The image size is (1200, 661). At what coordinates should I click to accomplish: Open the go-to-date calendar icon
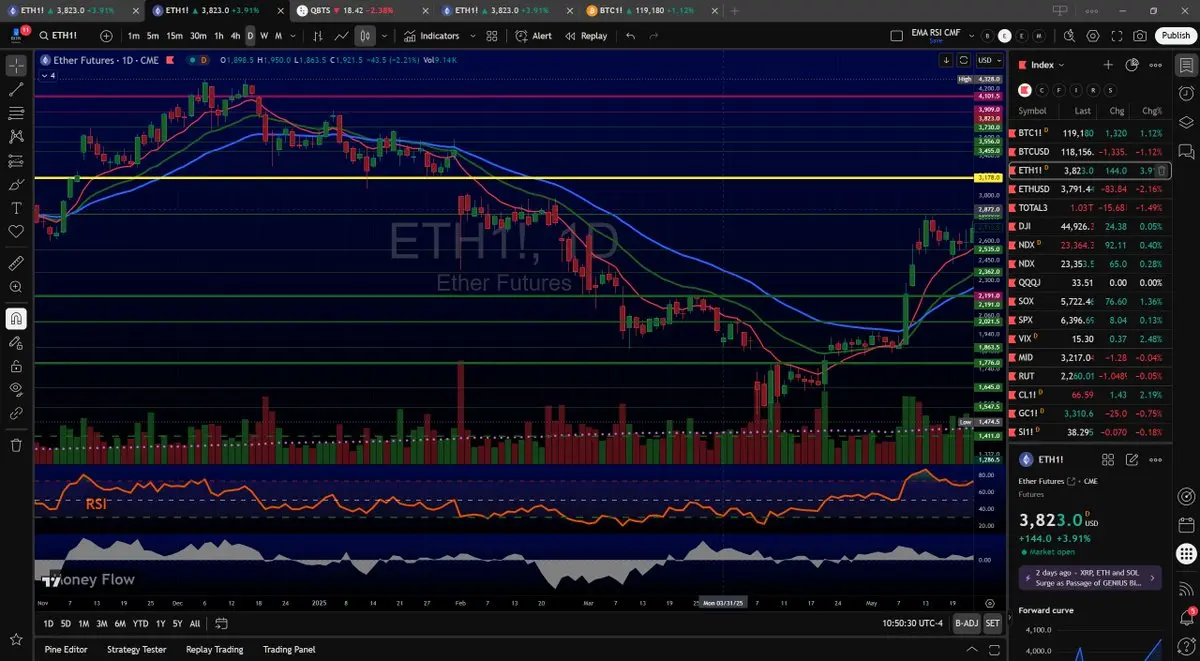point(222,623)
